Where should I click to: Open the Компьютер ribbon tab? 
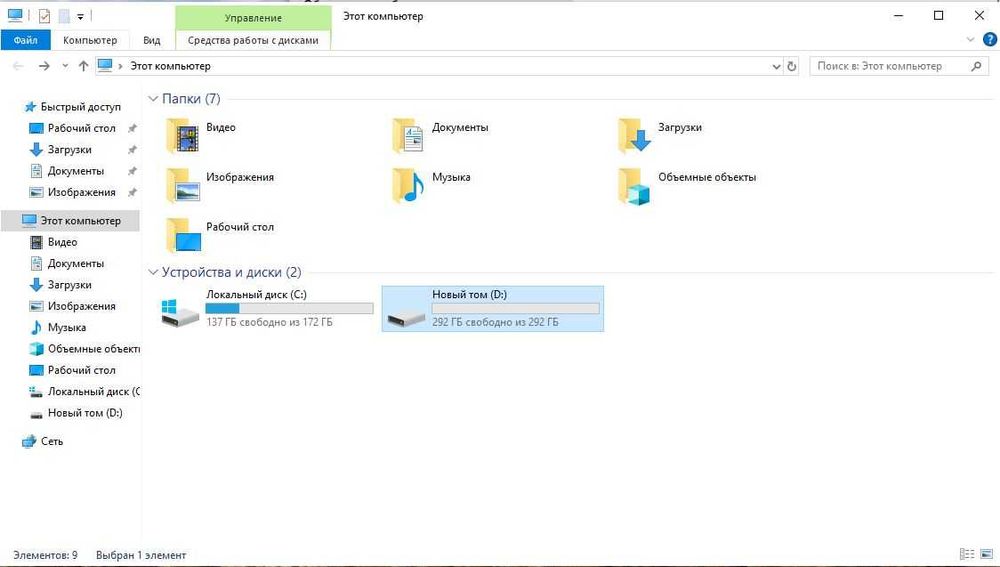pos(90,40)
